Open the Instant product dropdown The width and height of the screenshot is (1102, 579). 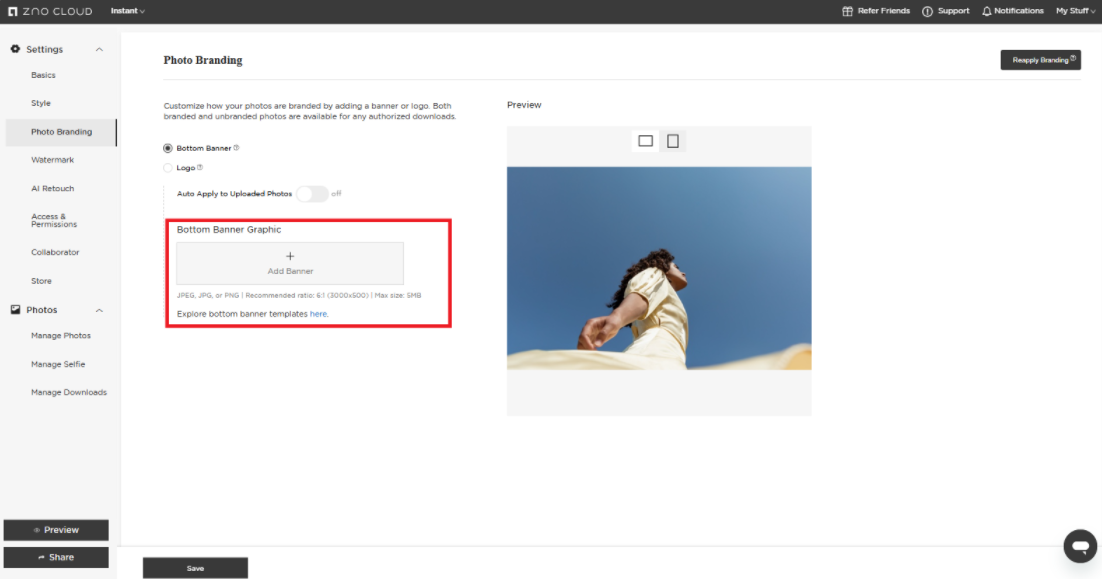click(127, 11)
